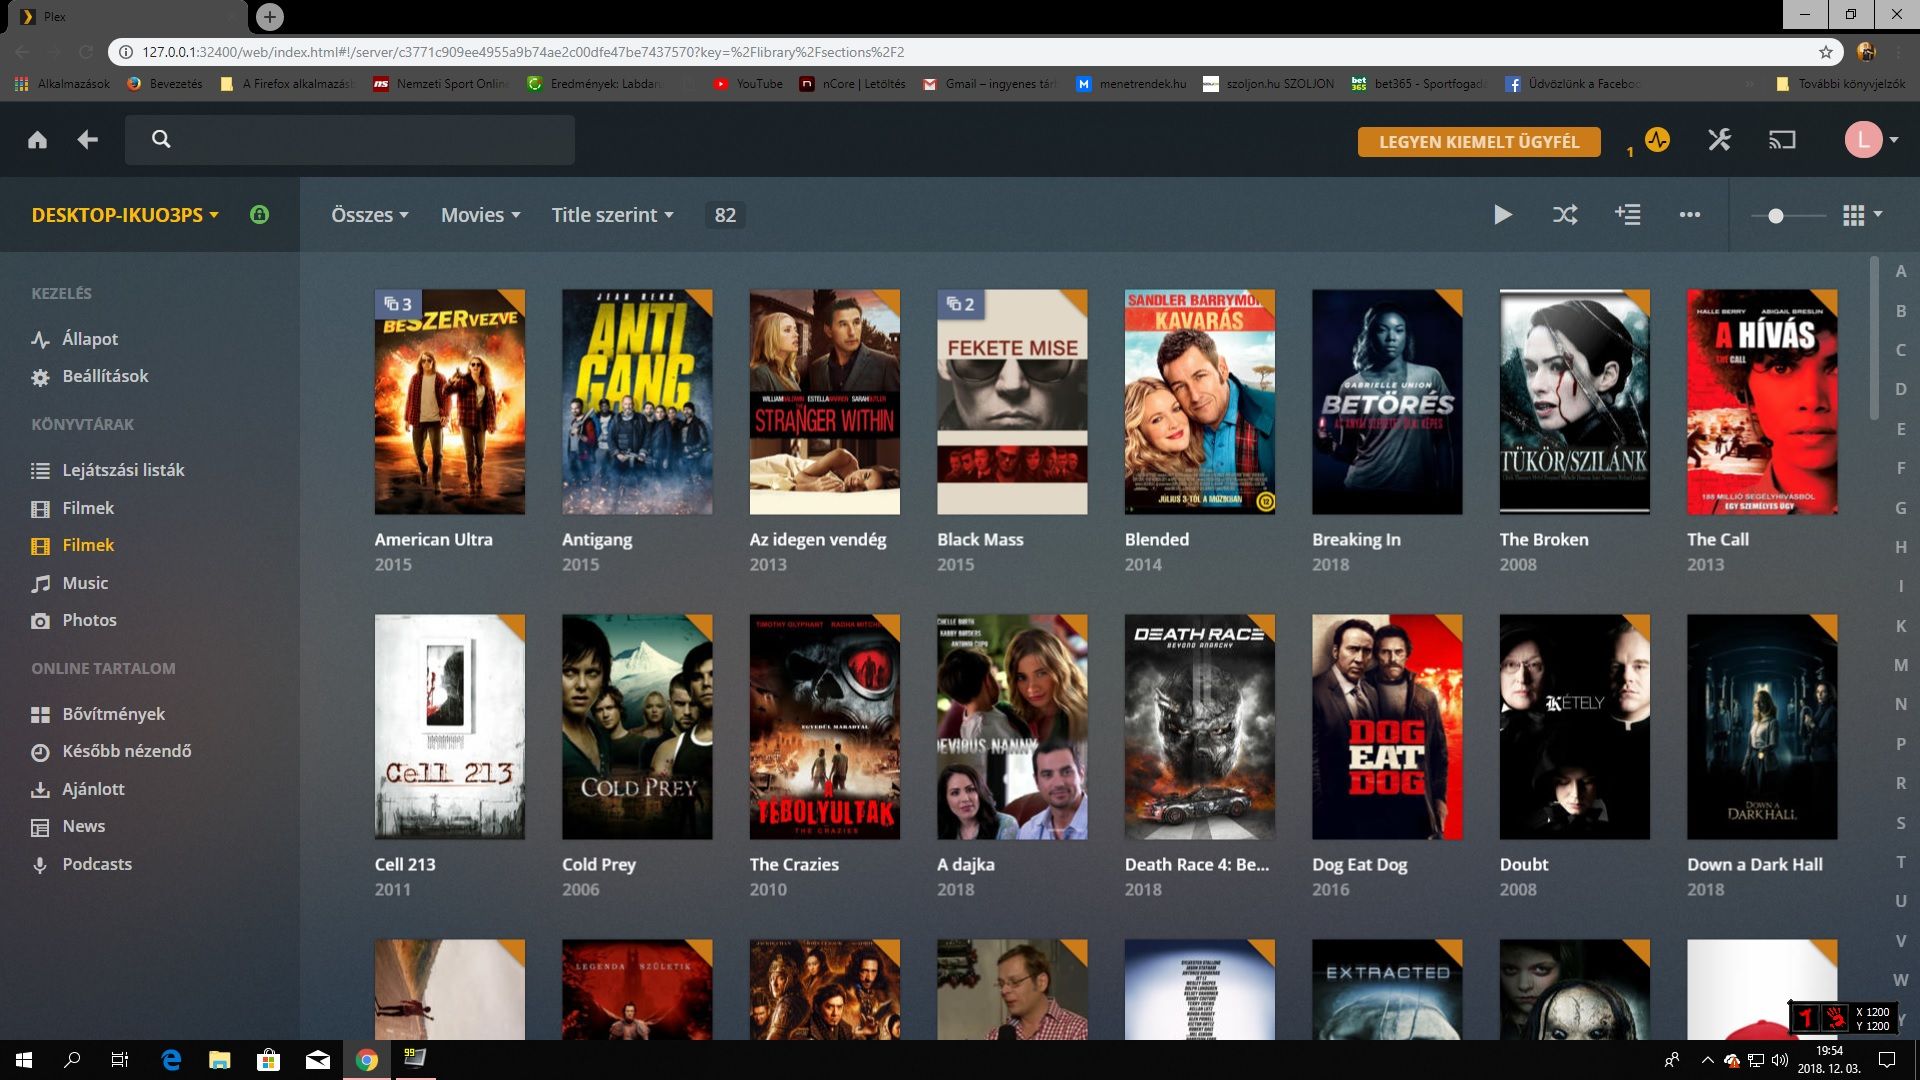1920x1080 pixels.
Task: Click Legyen Kiemelt Ügyfél button
Action: coord(1479,142)
